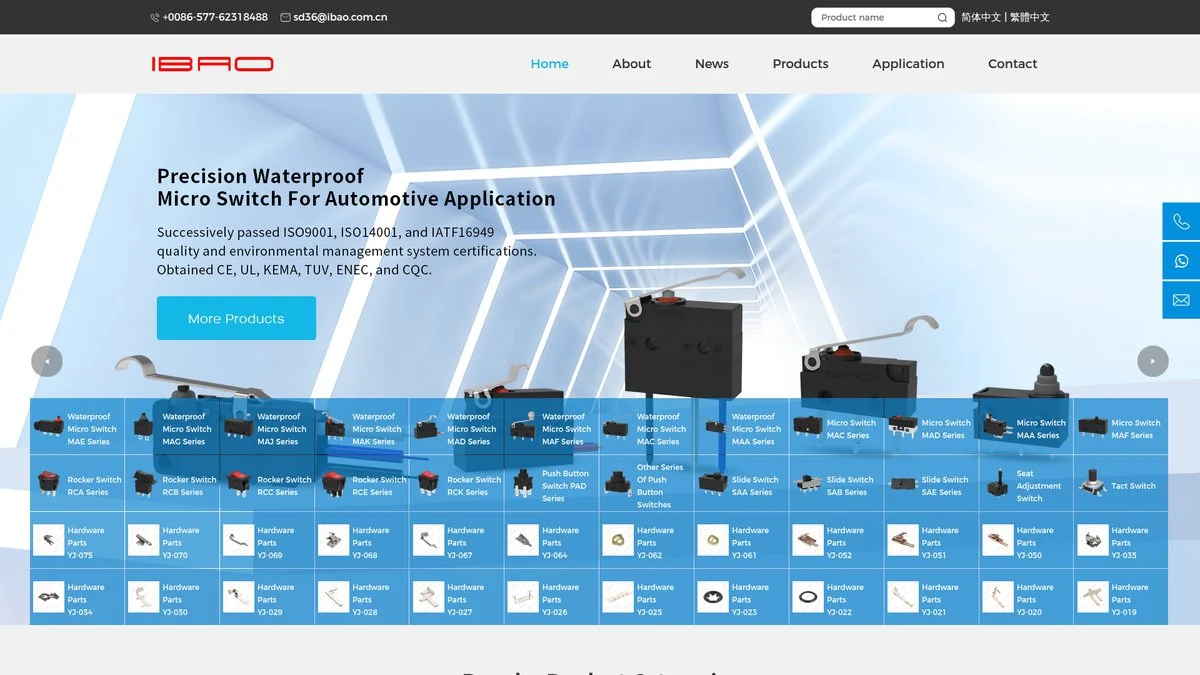
Task: Click Tact Switch product image
Action: tap(1093, 484)
